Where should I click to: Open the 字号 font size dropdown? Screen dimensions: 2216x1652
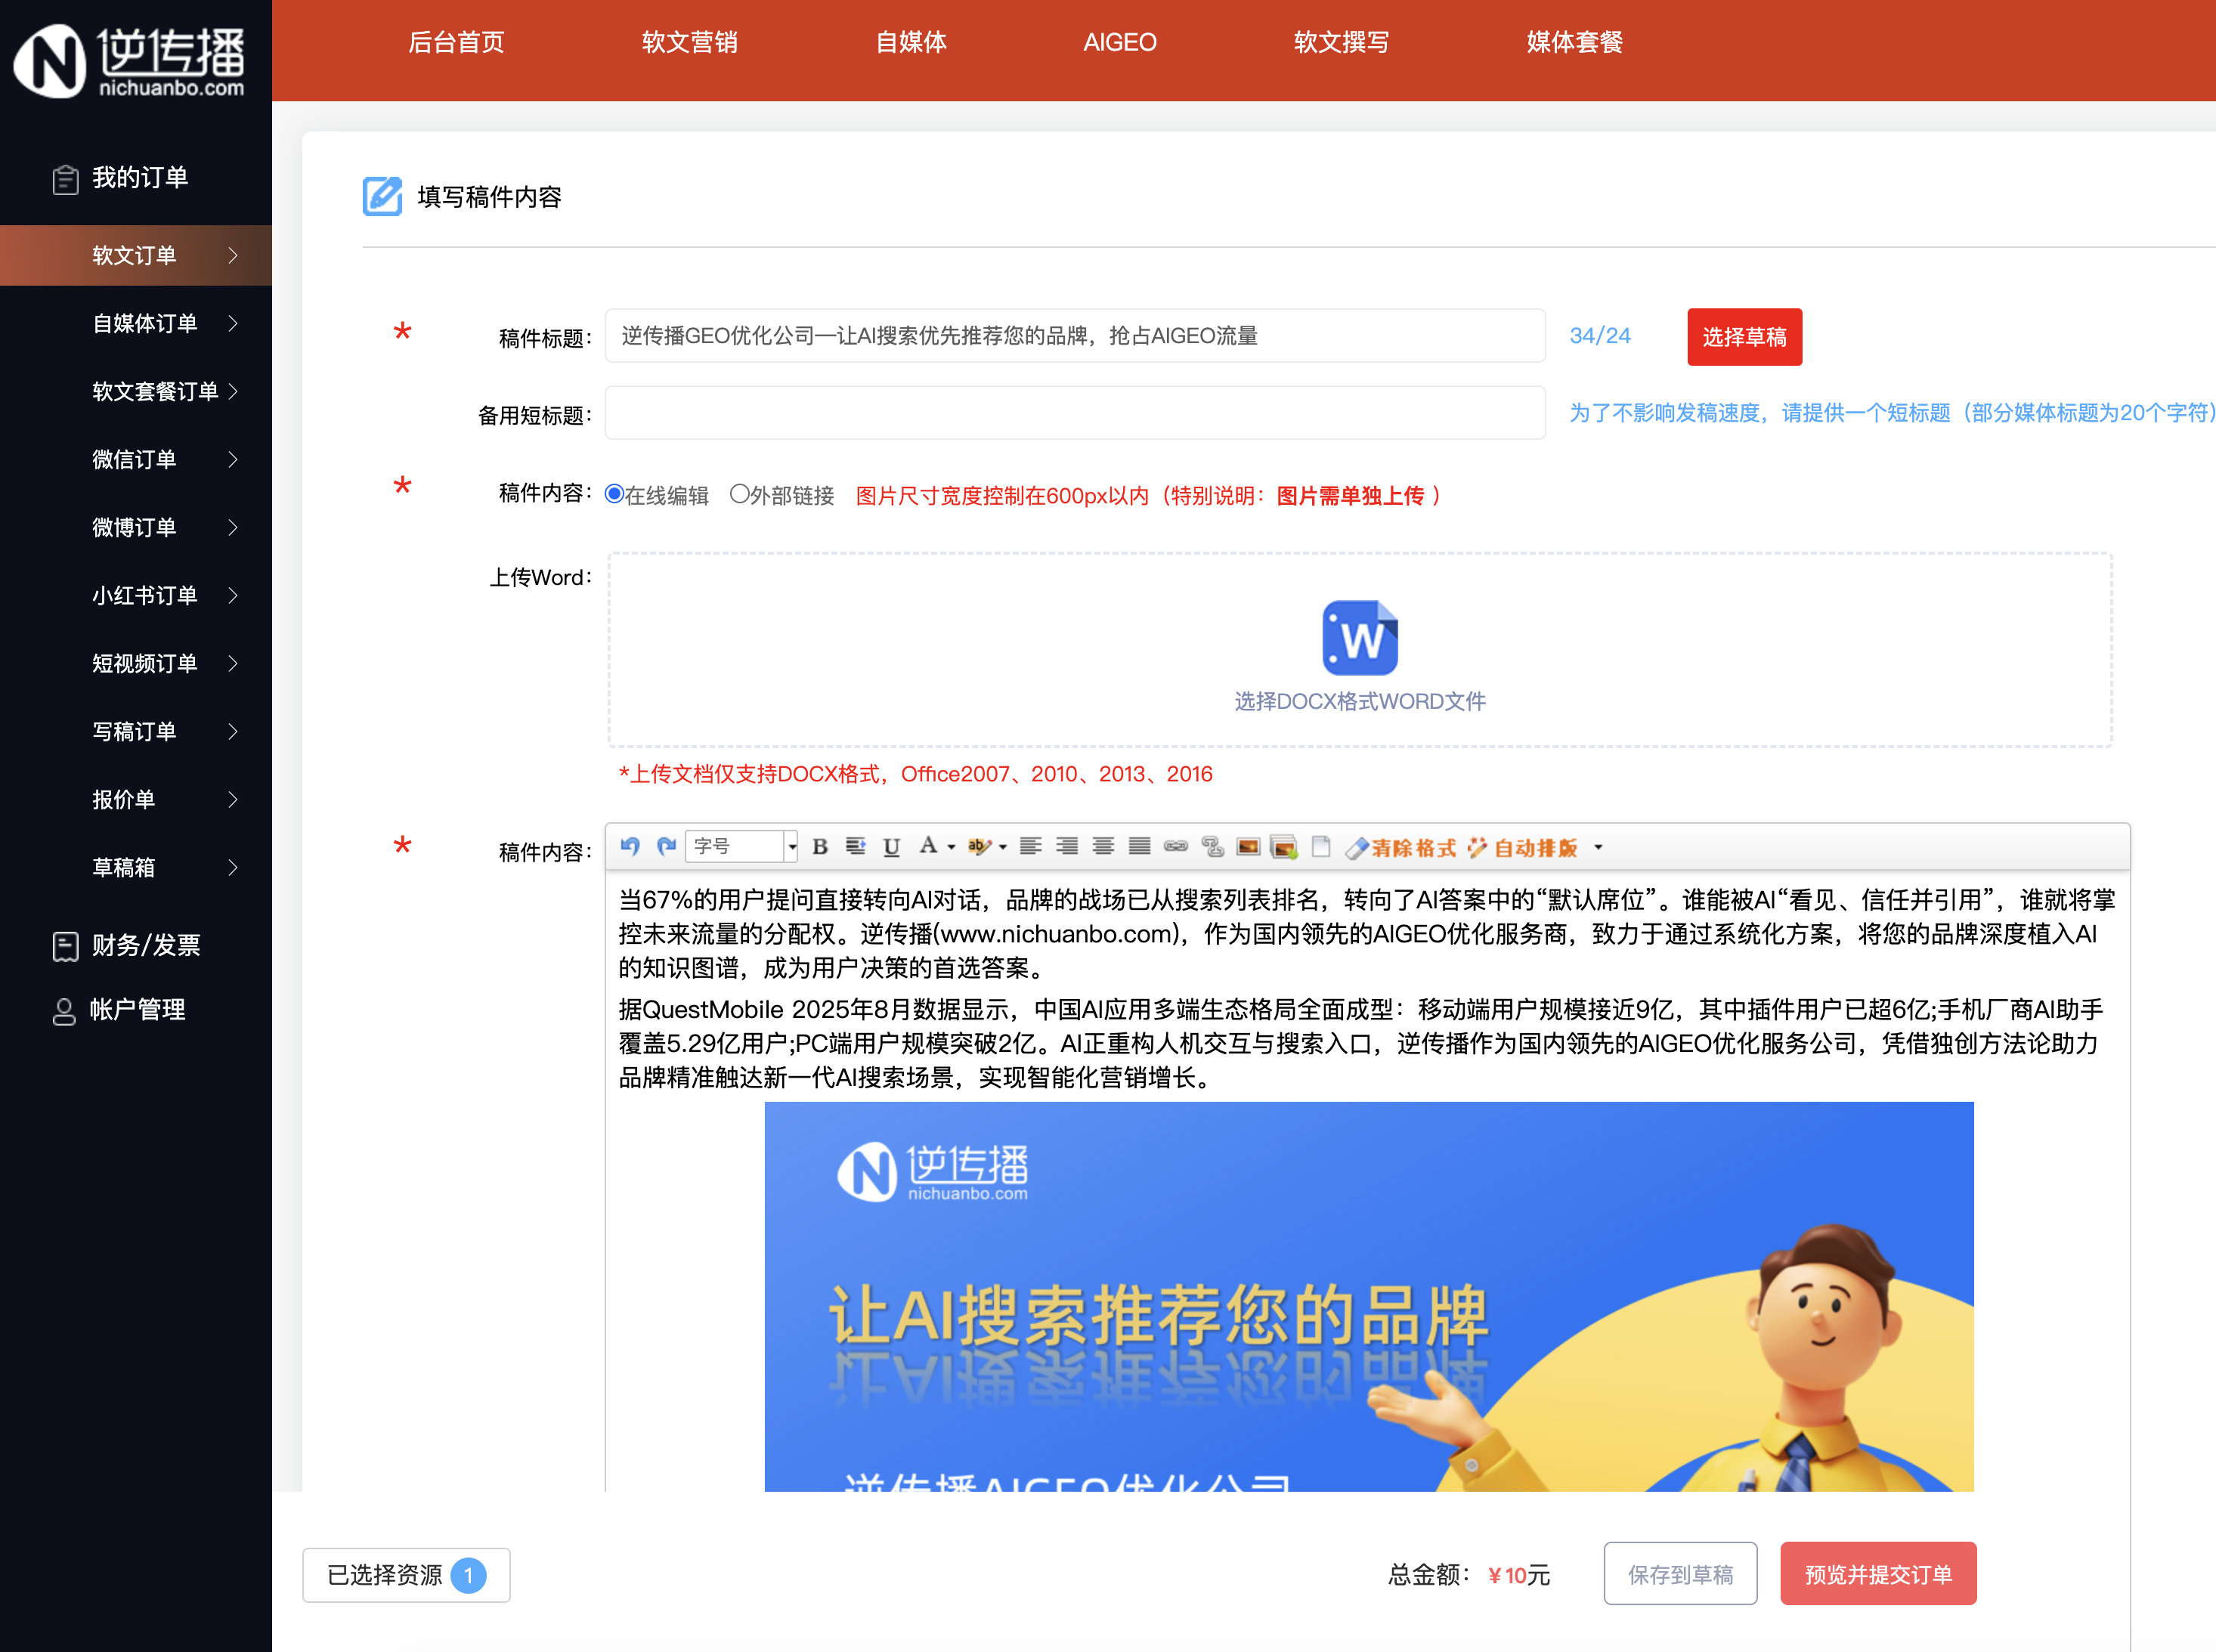pyautogui.click(x=741, y=847)
